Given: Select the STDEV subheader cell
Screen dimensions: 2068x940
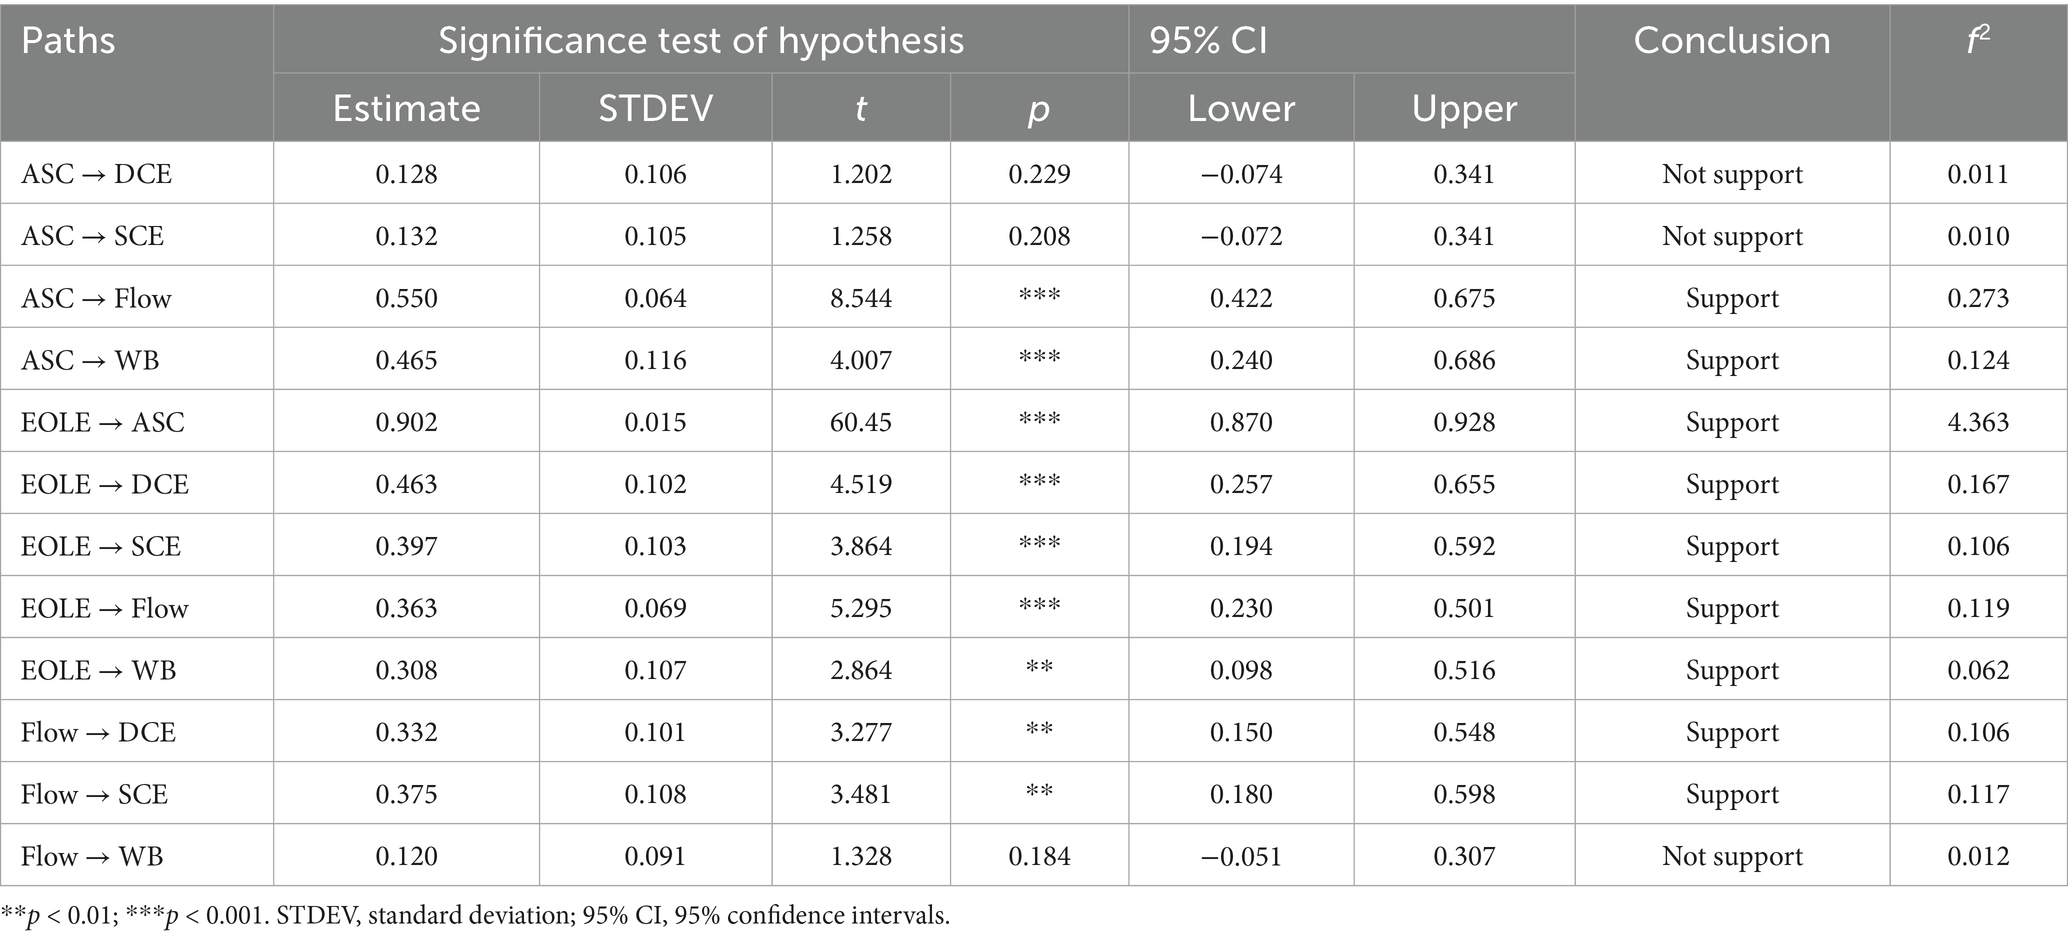Looking at the screenshot, I should pyautogui.click(x=655, y=108).
